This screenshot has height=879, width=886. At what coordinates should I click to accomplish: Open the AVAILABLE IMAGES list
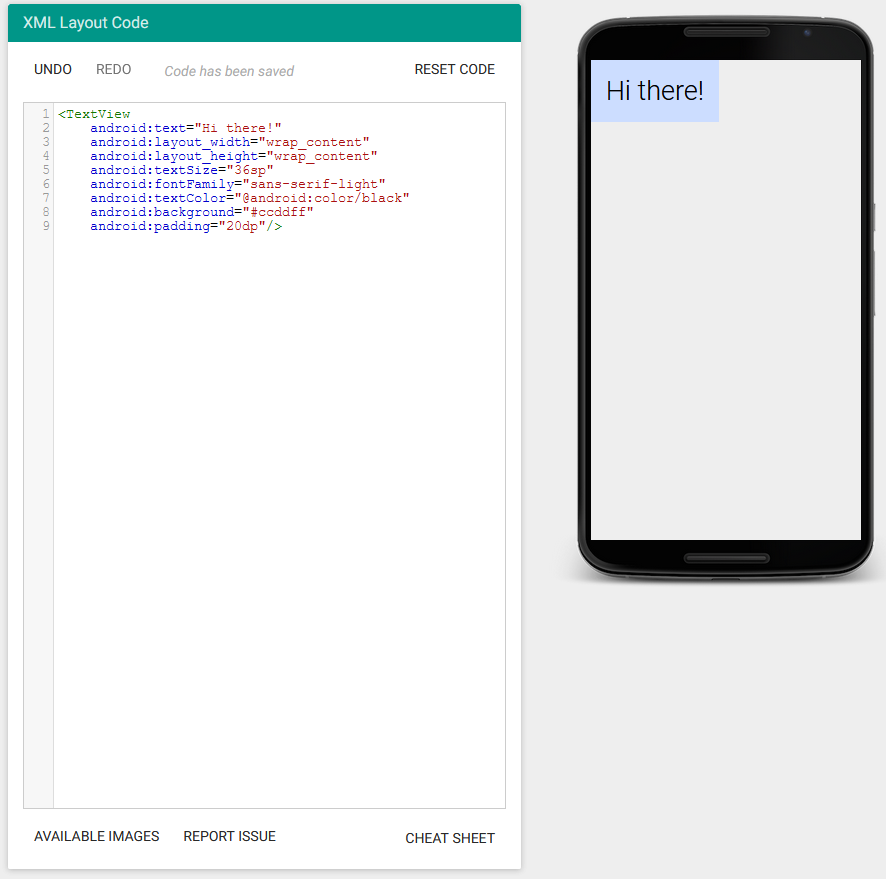[96, 836]
